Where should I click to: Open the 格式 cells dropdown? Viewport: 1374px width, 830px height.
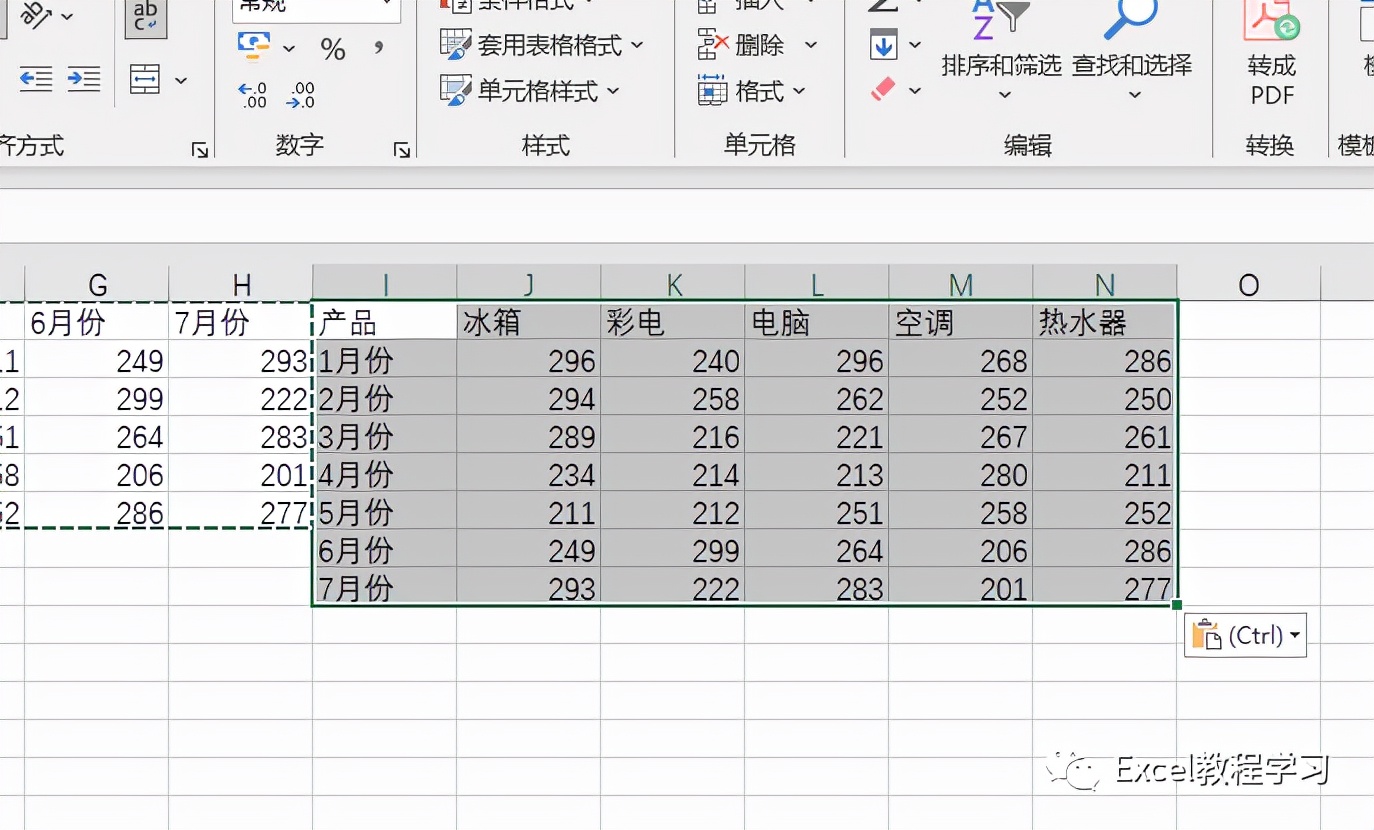[x=752, y=91]
